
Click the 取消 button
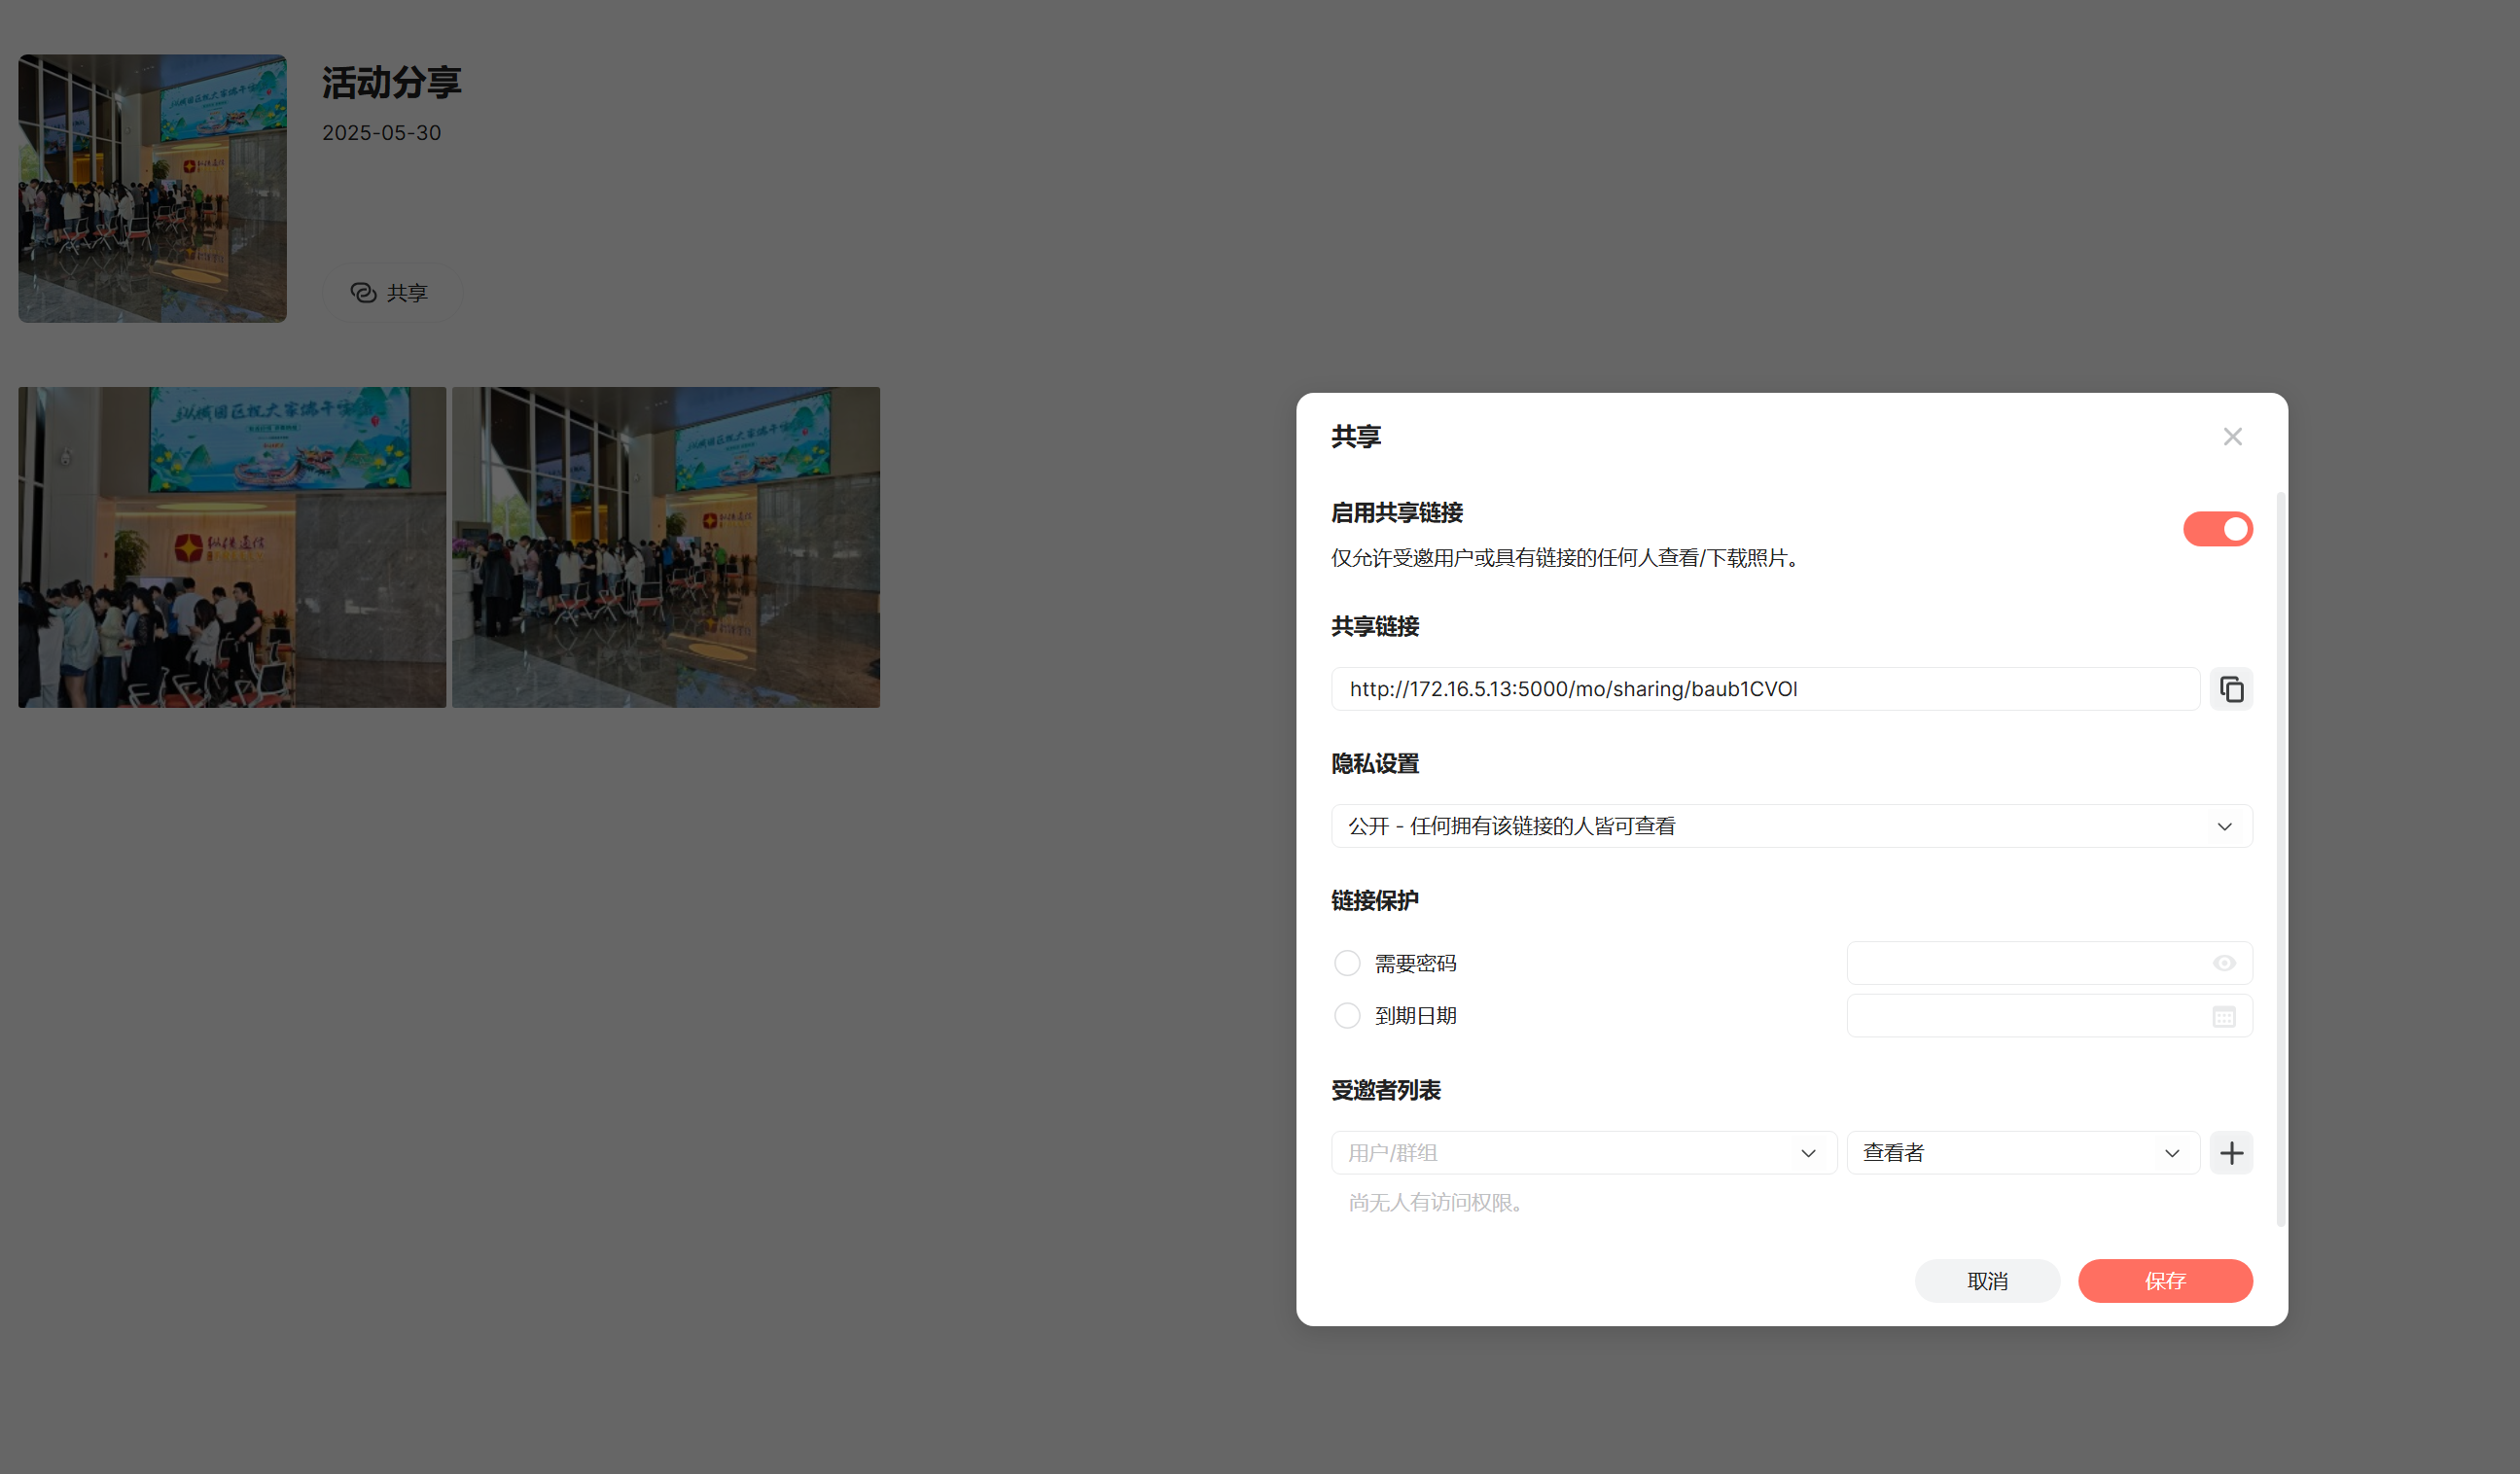(x=1986, y=1281)
